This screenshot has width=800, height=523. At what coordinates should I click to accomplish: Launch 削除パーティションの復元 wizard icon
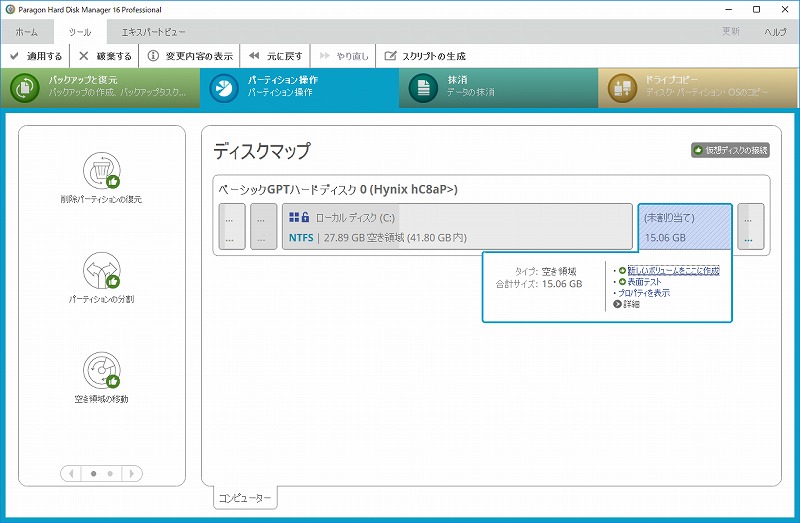[x=102, y=171]
